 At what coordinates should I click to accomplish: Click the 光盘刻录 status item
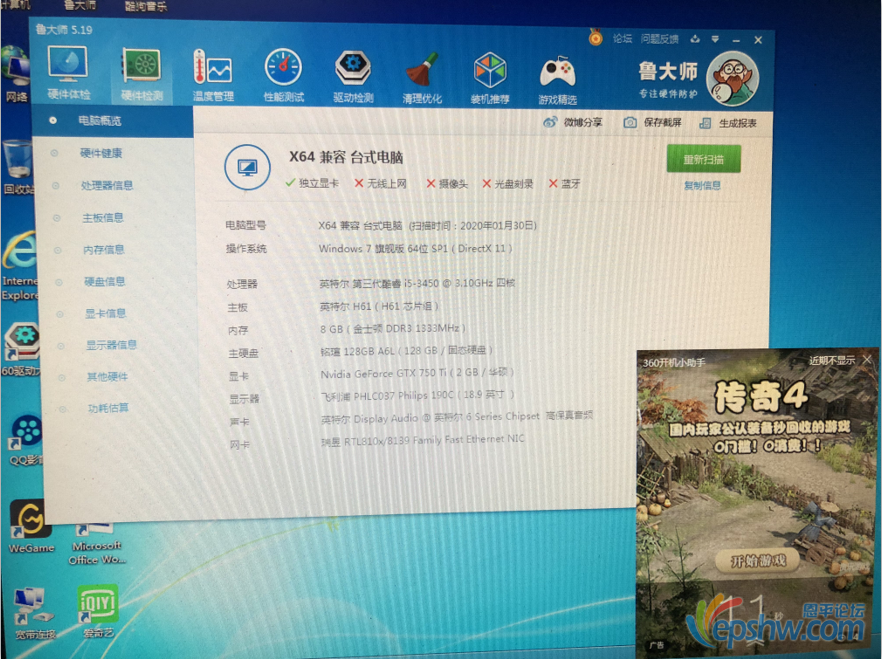click(x=508, y=184)
